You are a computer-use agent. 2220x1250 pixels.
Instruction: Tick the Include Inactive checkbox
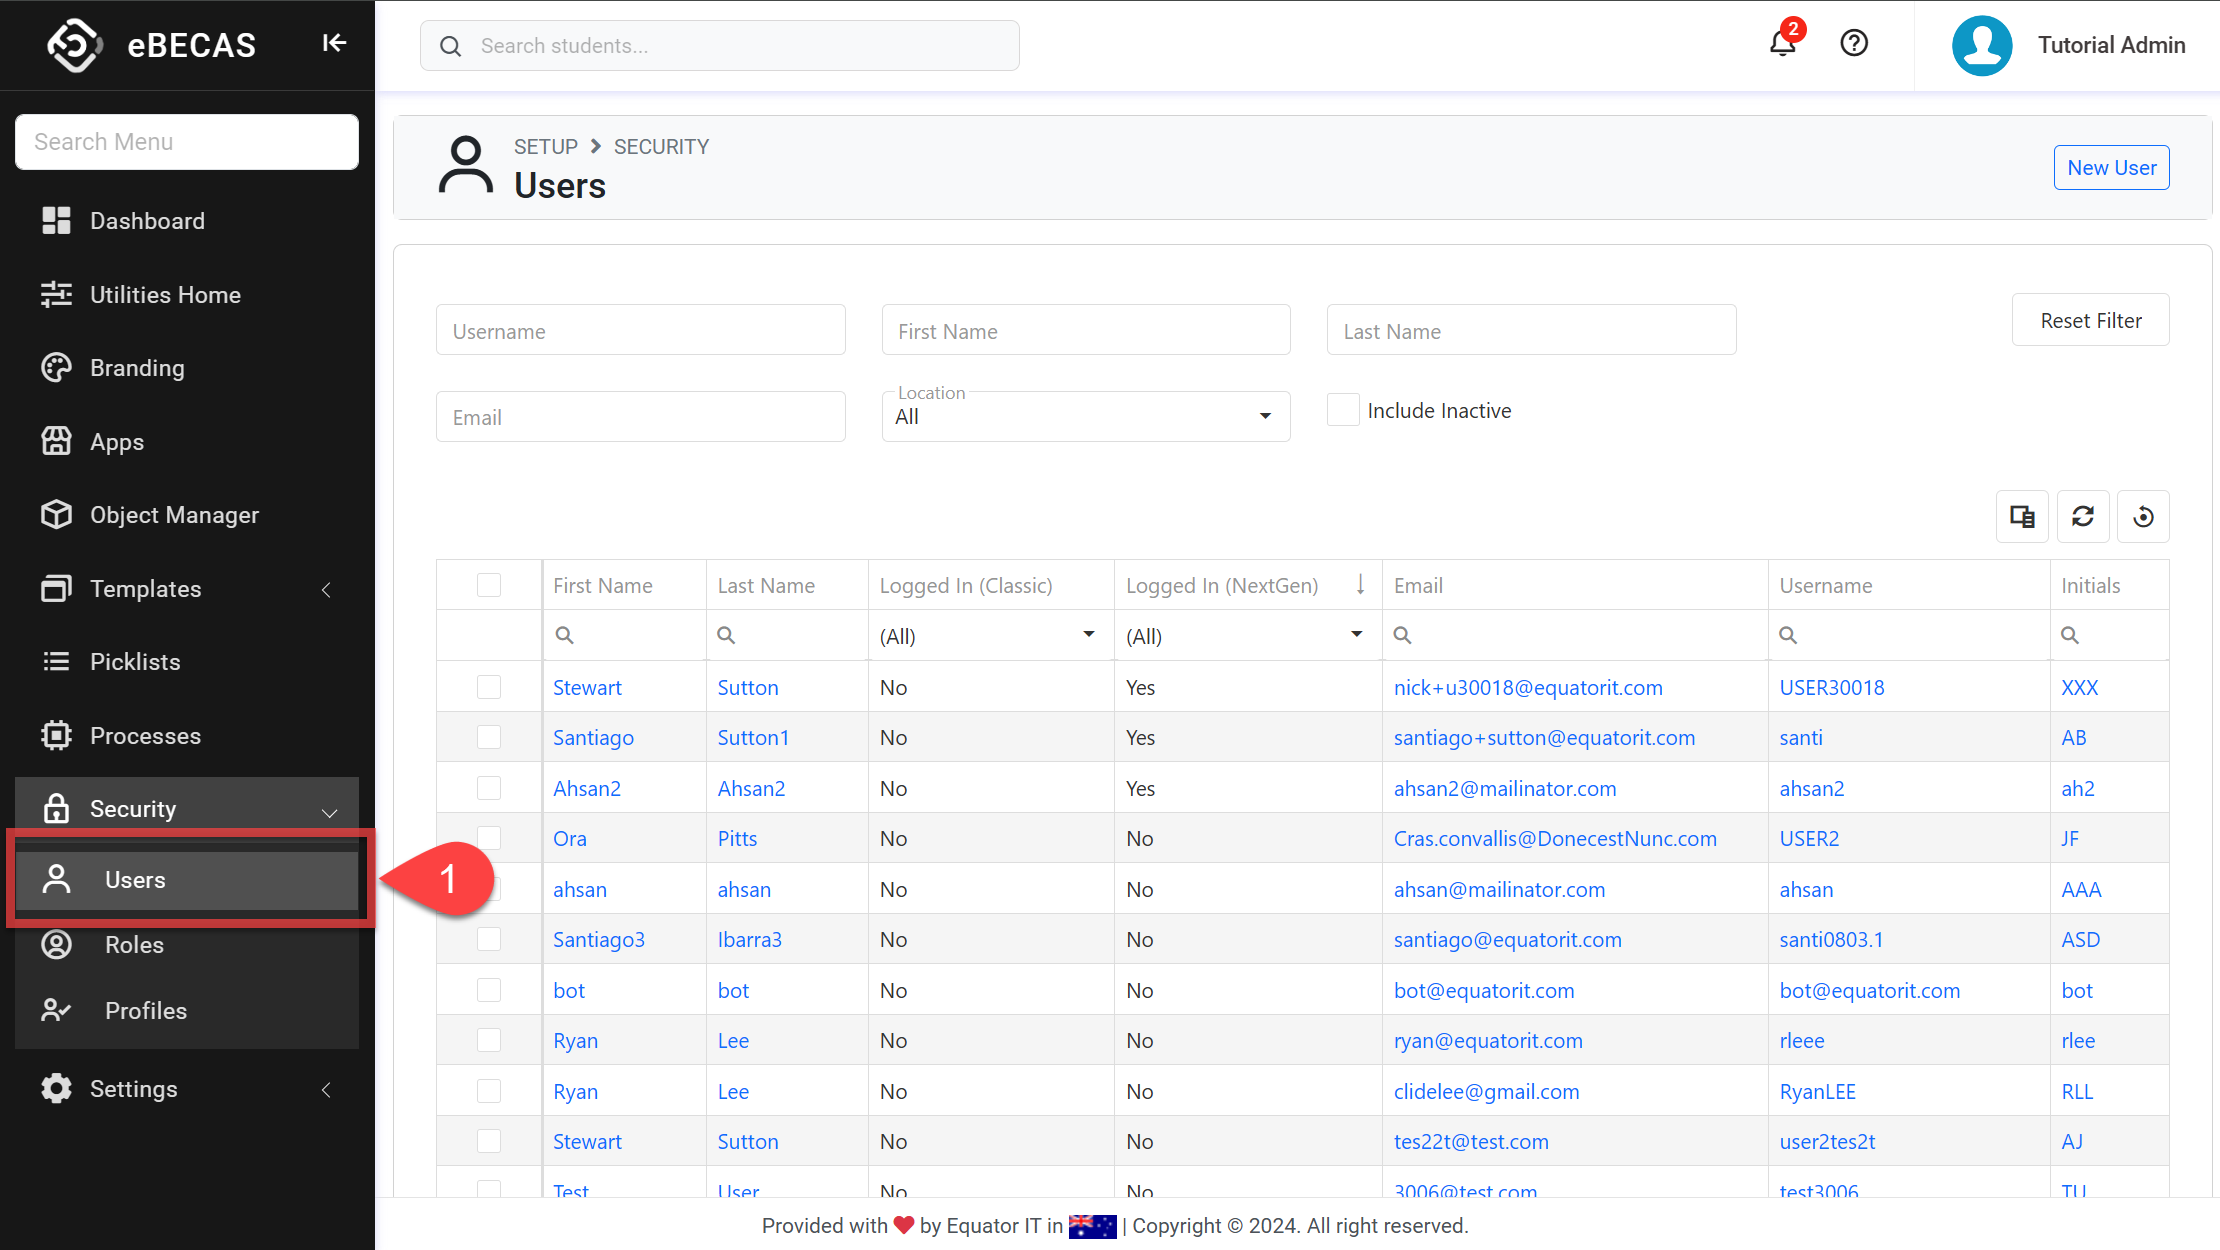point(1343,410)
